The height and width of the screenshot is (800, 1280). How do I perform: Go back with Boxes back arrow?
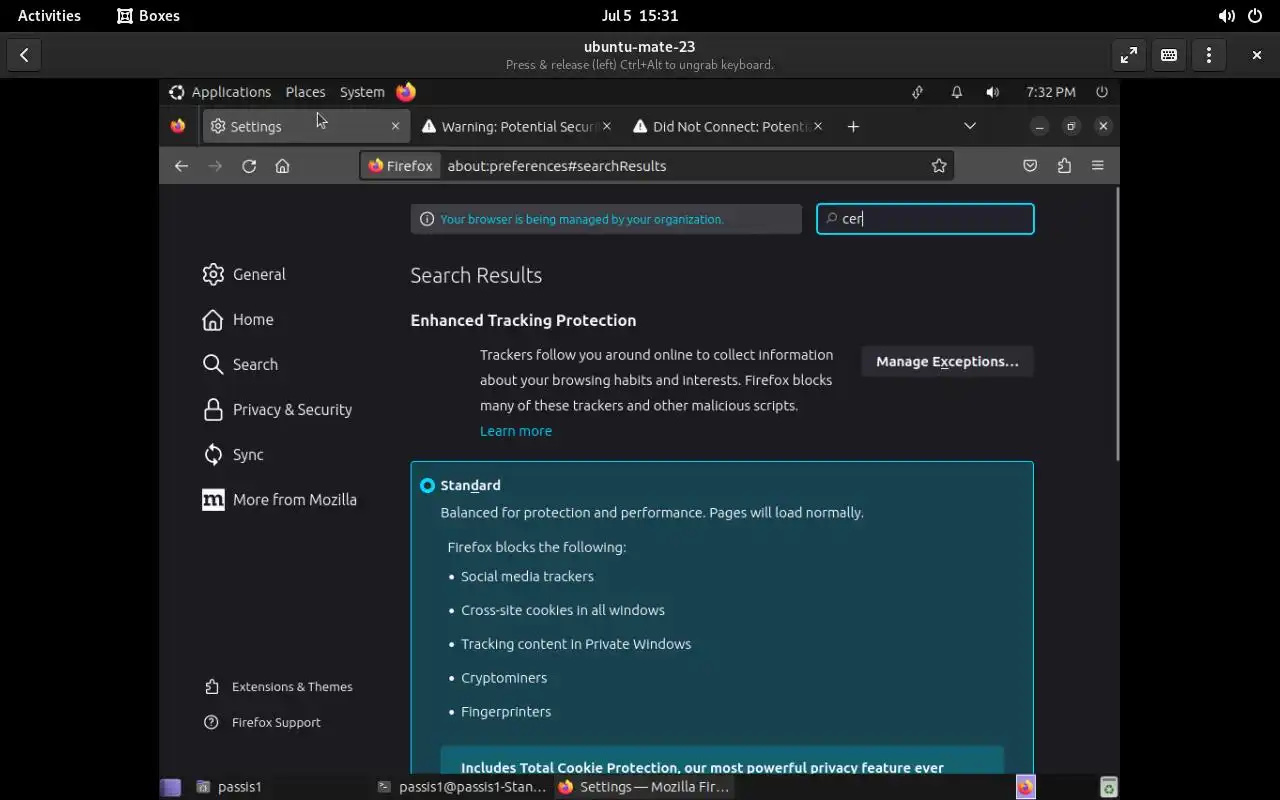[24, 55]
